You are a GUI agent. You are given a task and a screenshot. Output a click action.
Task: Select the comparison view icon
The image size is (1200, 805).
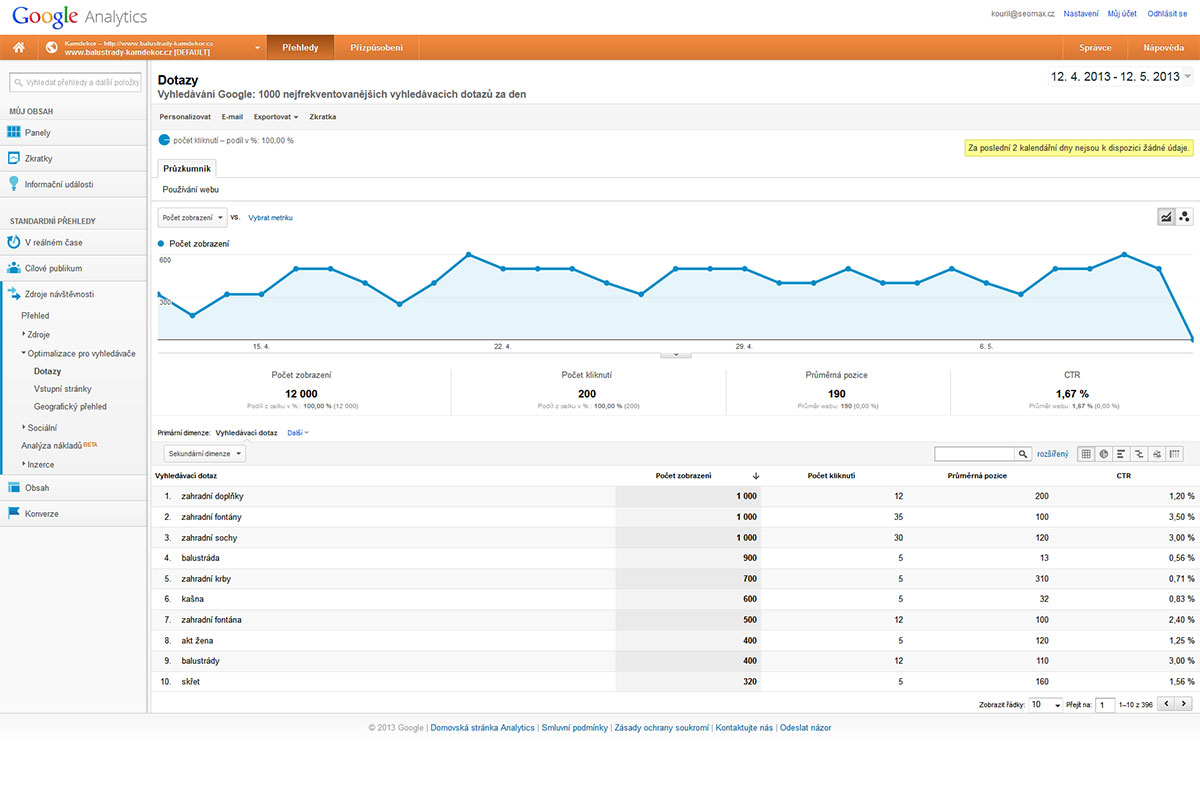1139,454
